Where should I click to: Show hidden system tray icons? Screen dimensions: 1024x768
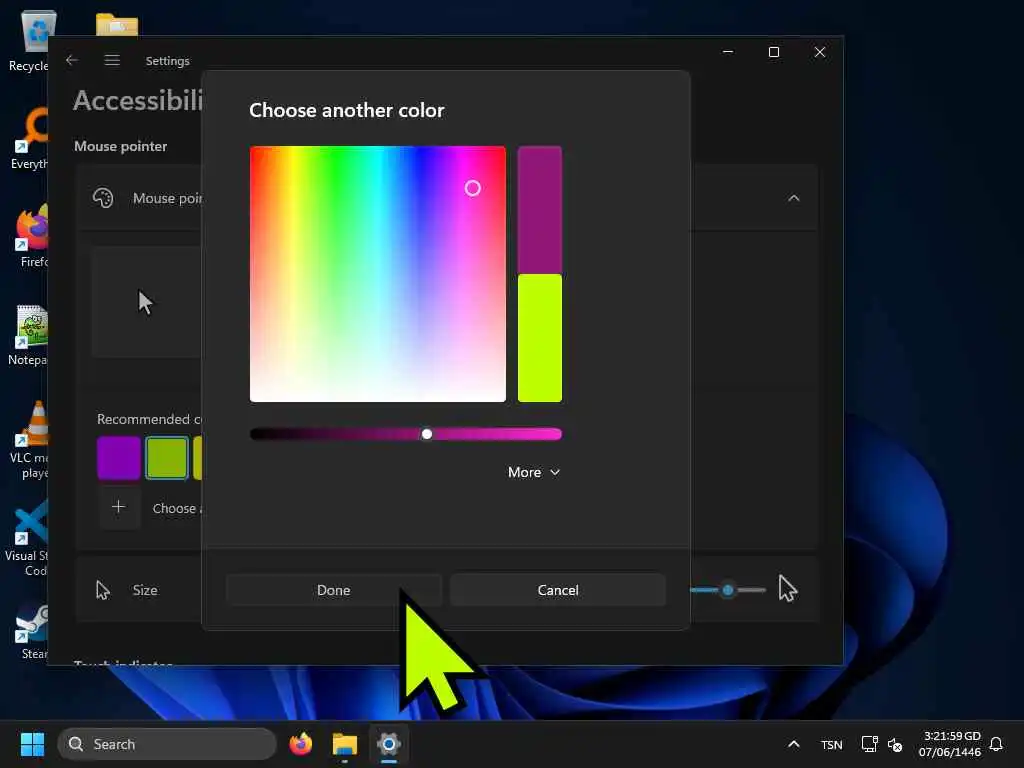793,744
